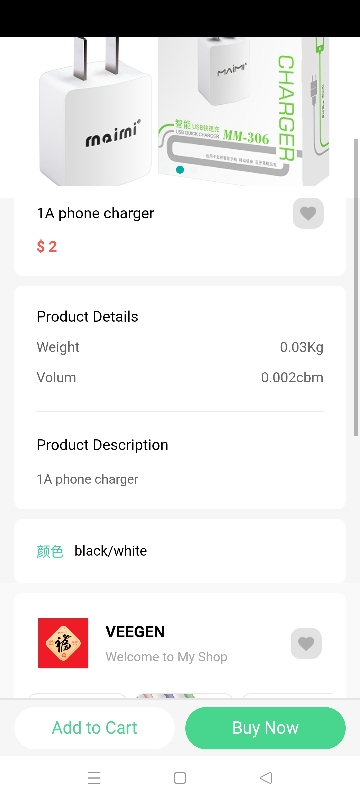Tap the VEEGEN shop logo
This screenshot has height=800, width=360.
click(63, 643)
